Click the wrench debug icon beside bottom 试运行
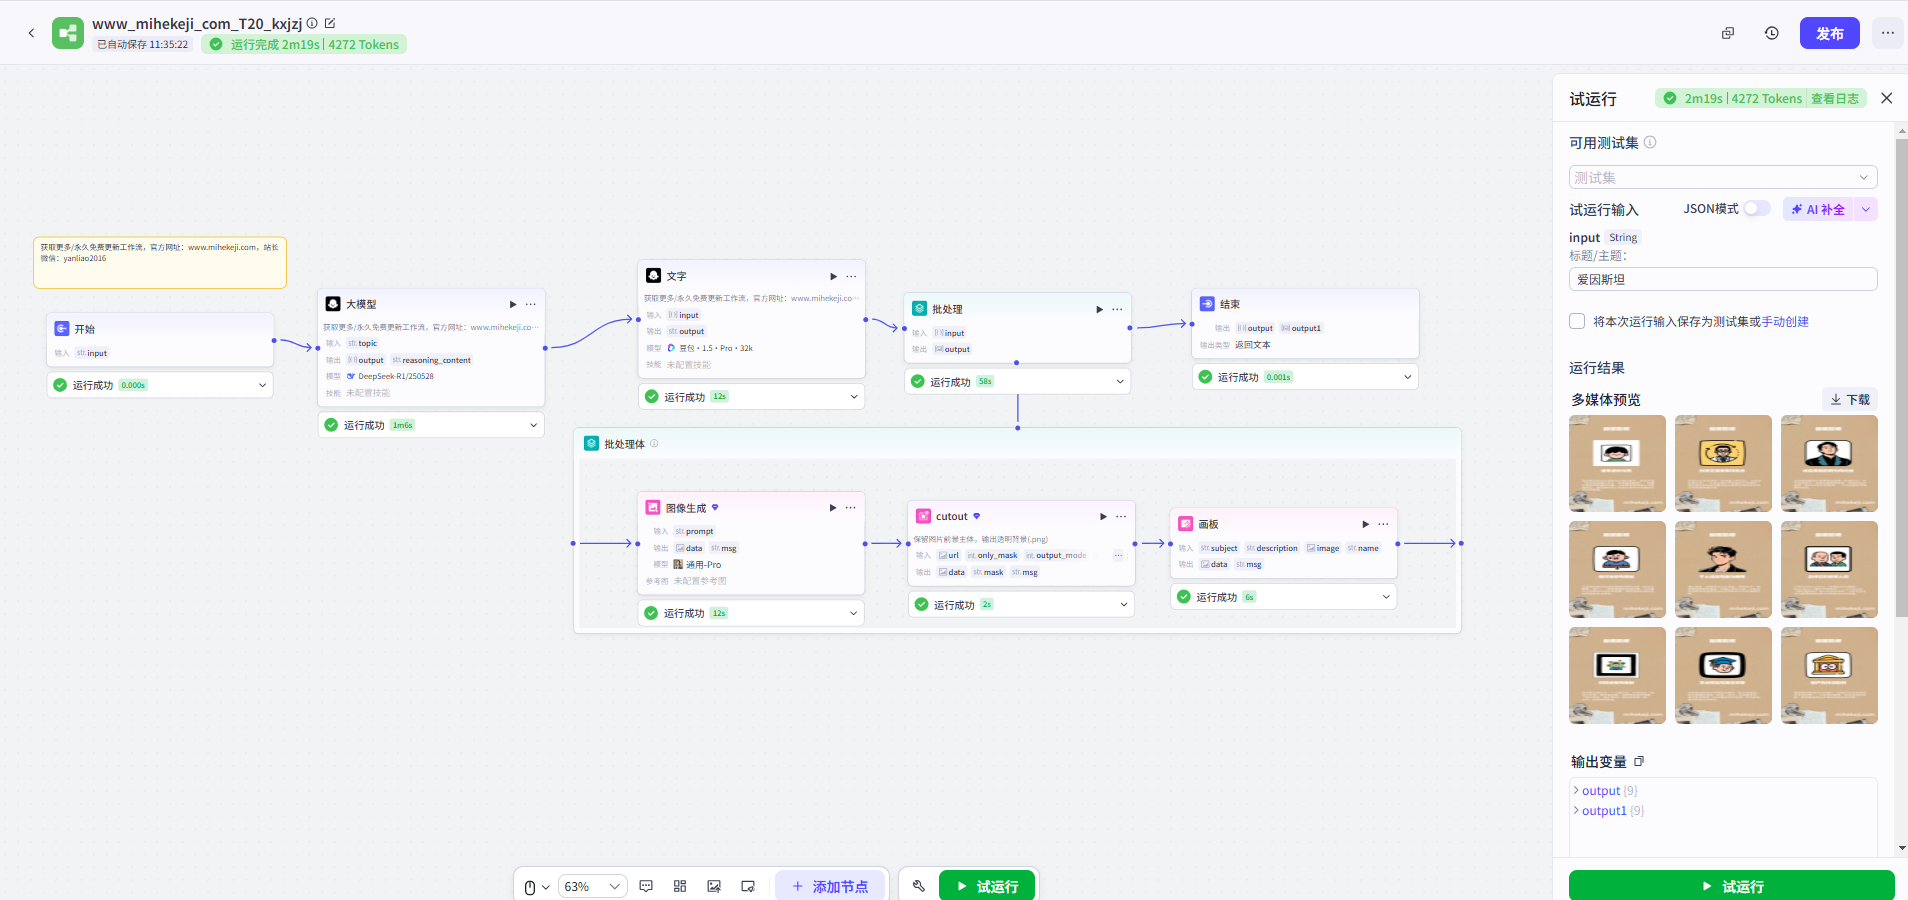 pos(919,886)
